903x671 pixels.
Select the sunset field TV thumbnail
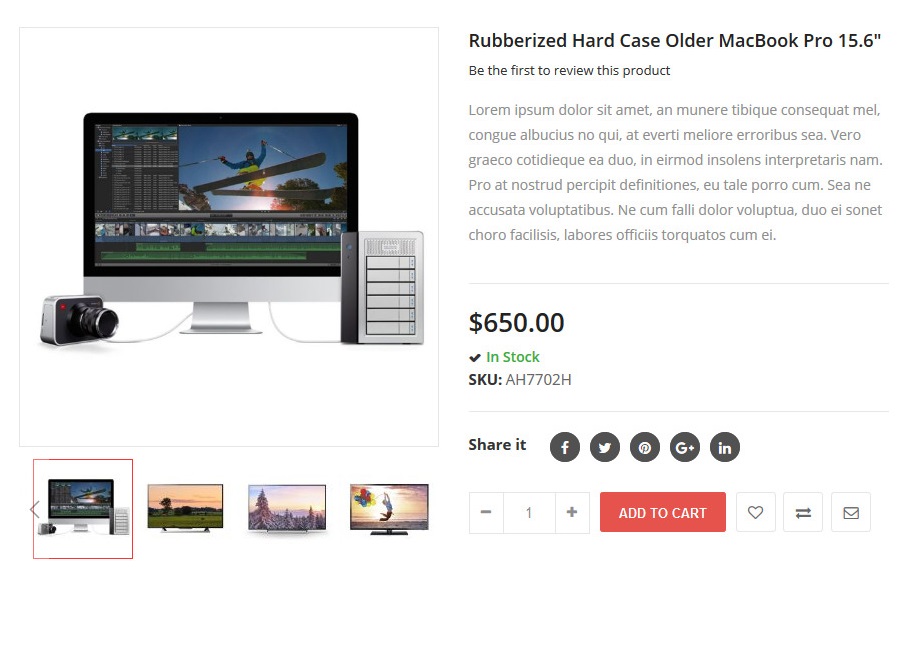pyautogui.click(x=185, y=507)
